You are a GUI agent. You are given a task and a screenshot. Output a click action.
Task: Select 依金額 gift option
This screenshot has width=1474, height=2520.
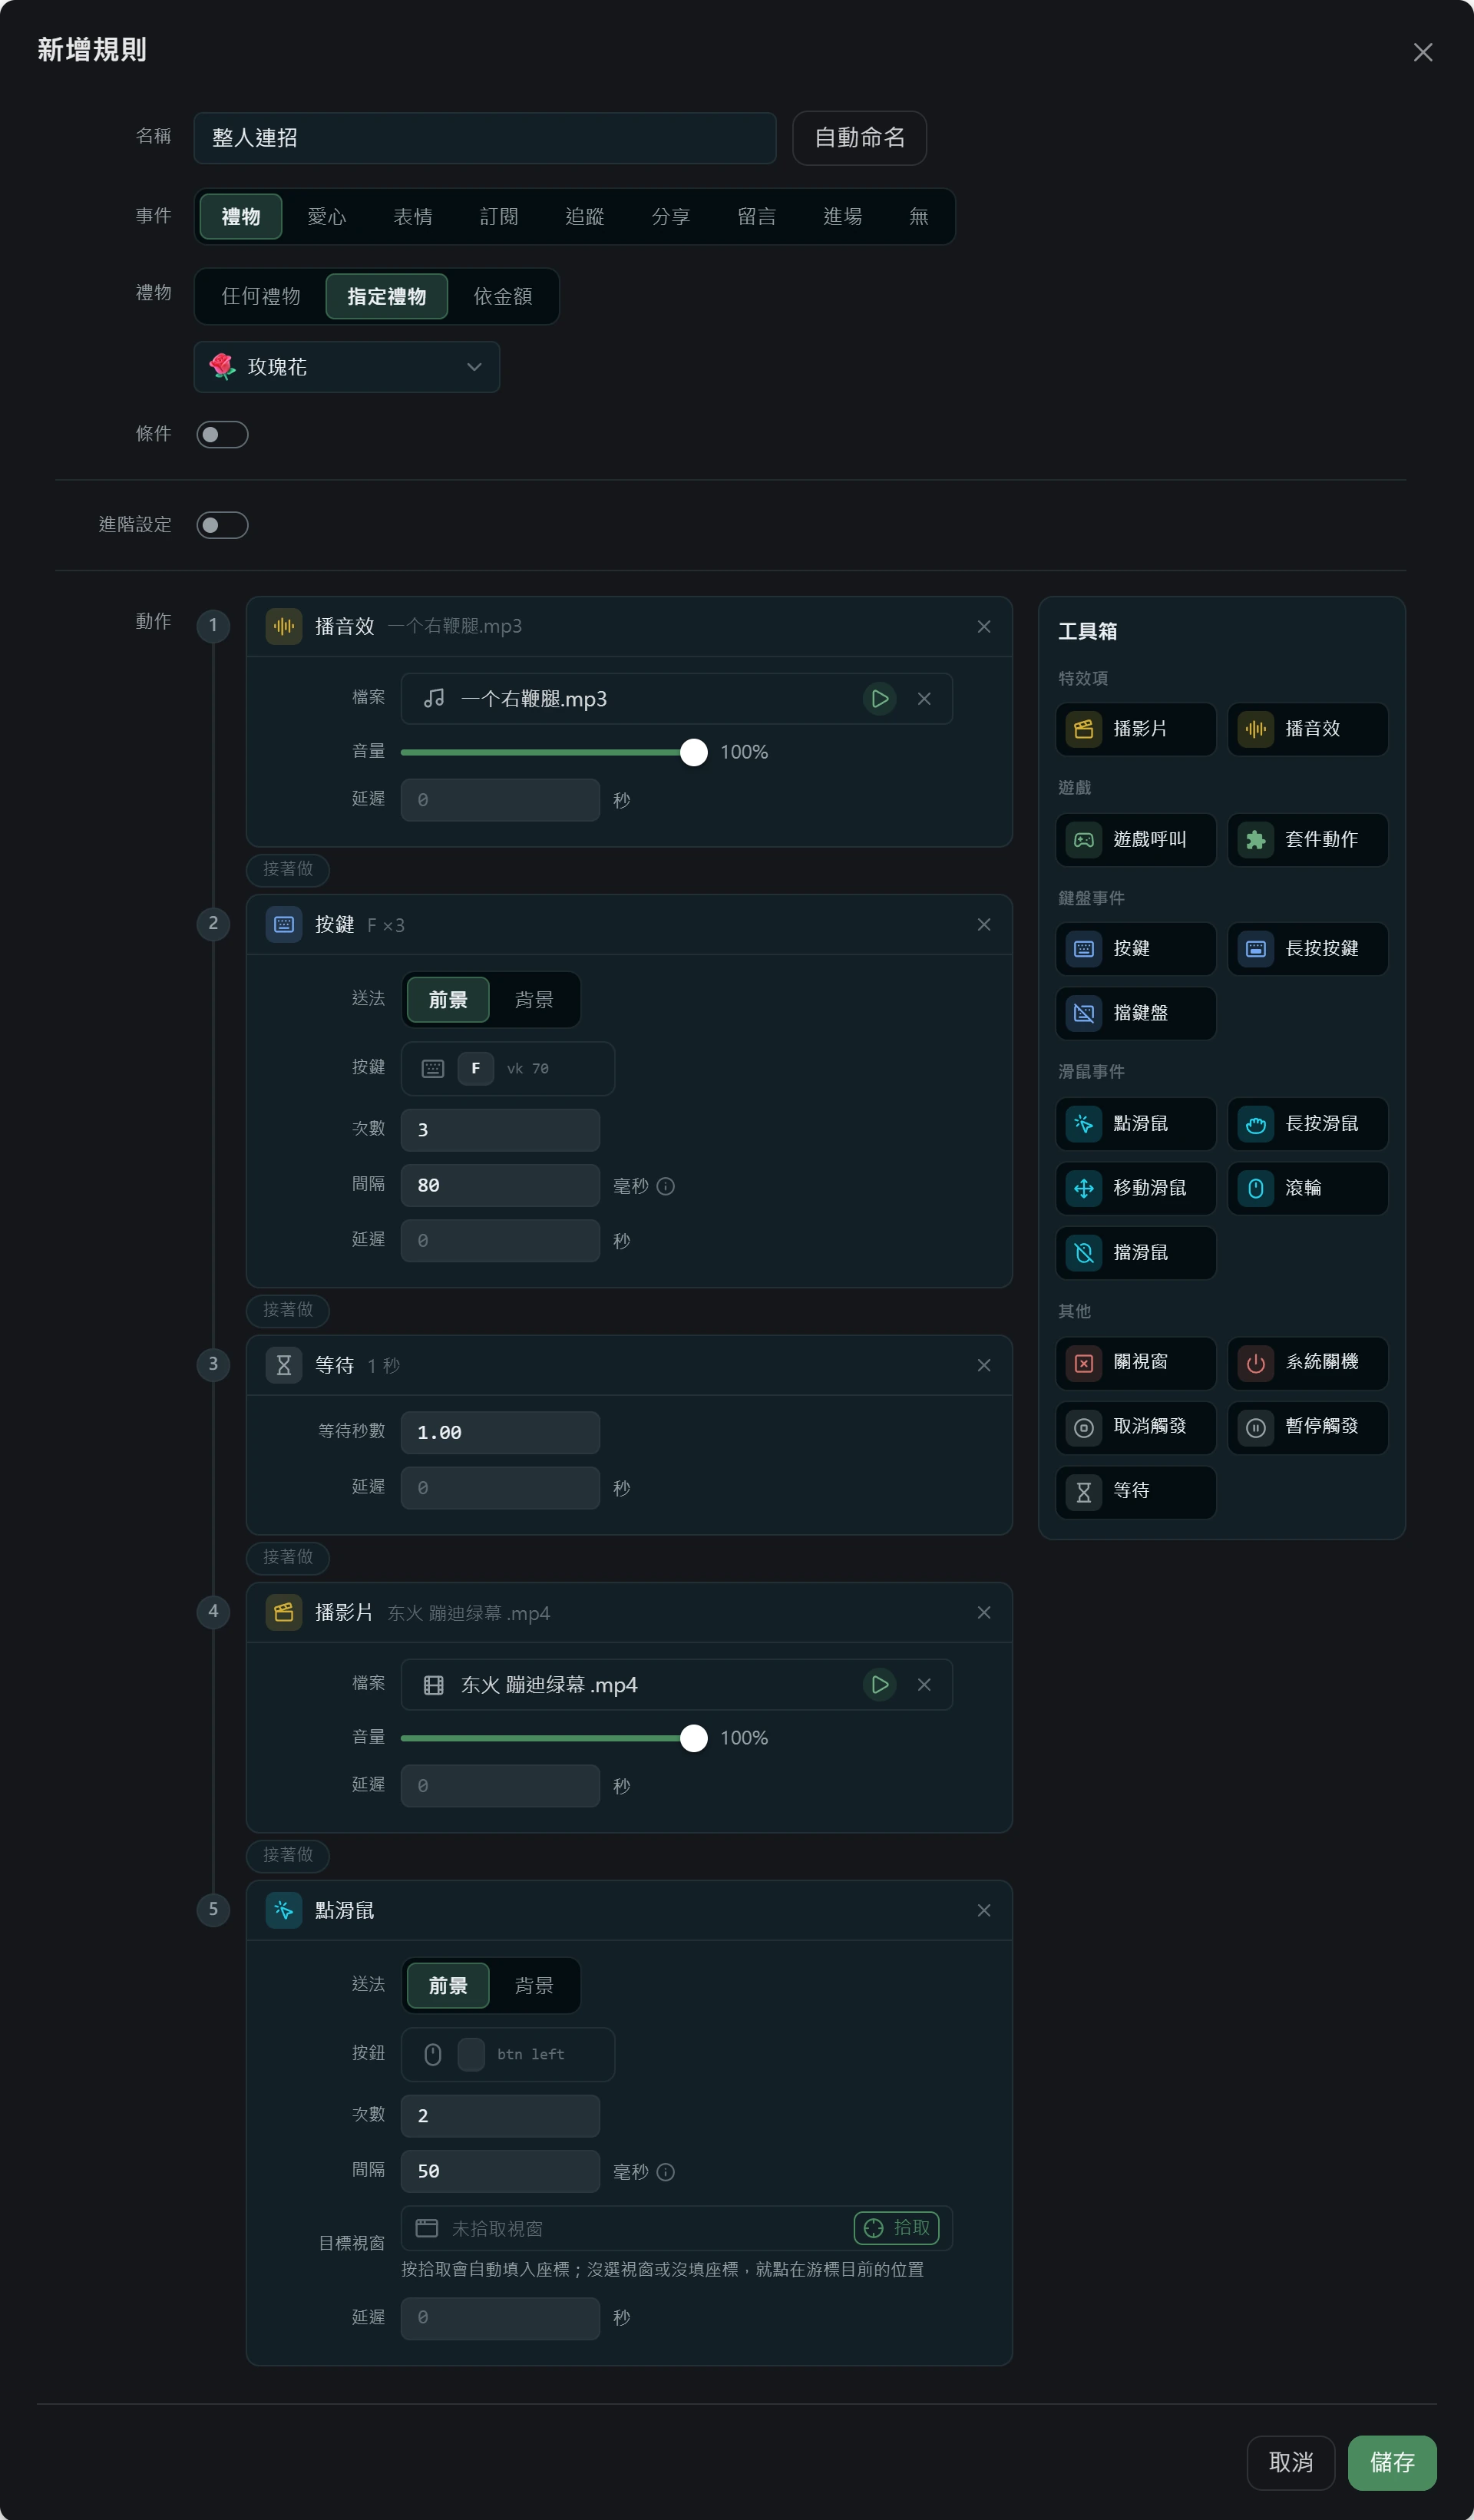click(503, 296)
